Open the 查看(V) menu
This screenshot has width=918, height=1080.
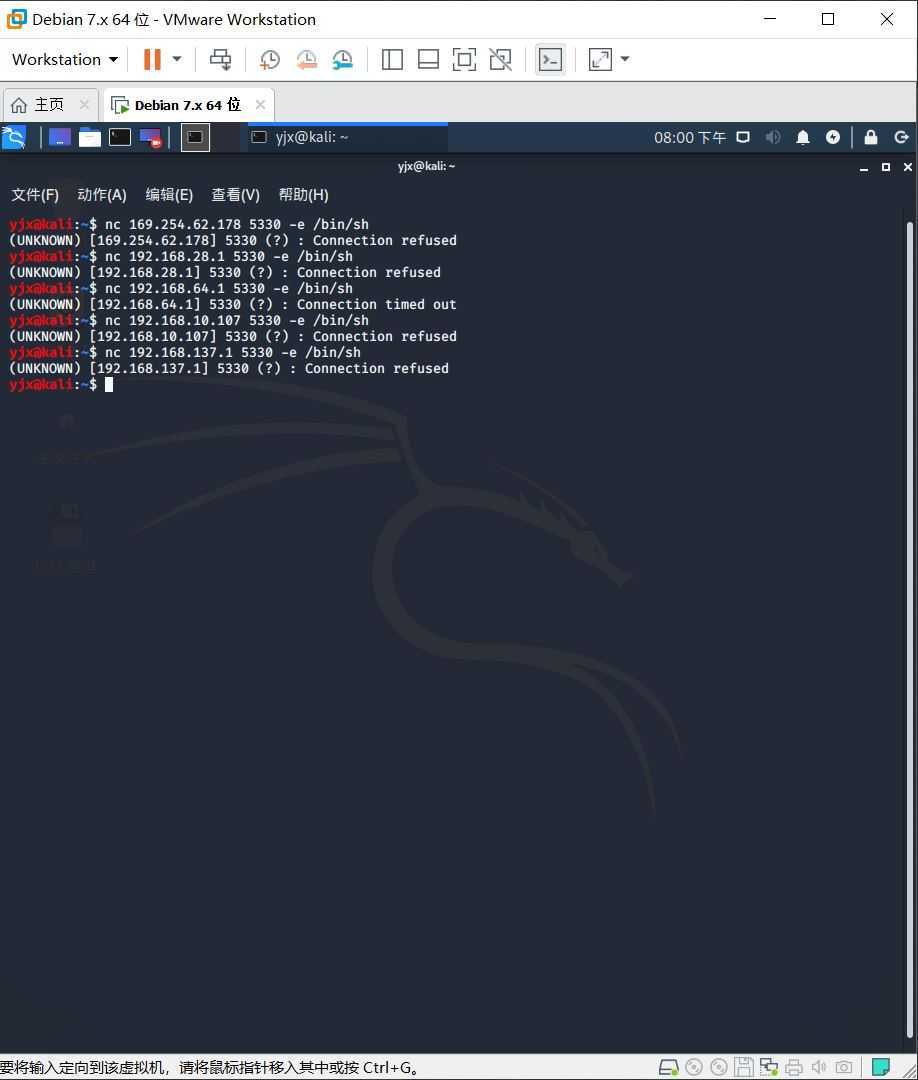236,195
